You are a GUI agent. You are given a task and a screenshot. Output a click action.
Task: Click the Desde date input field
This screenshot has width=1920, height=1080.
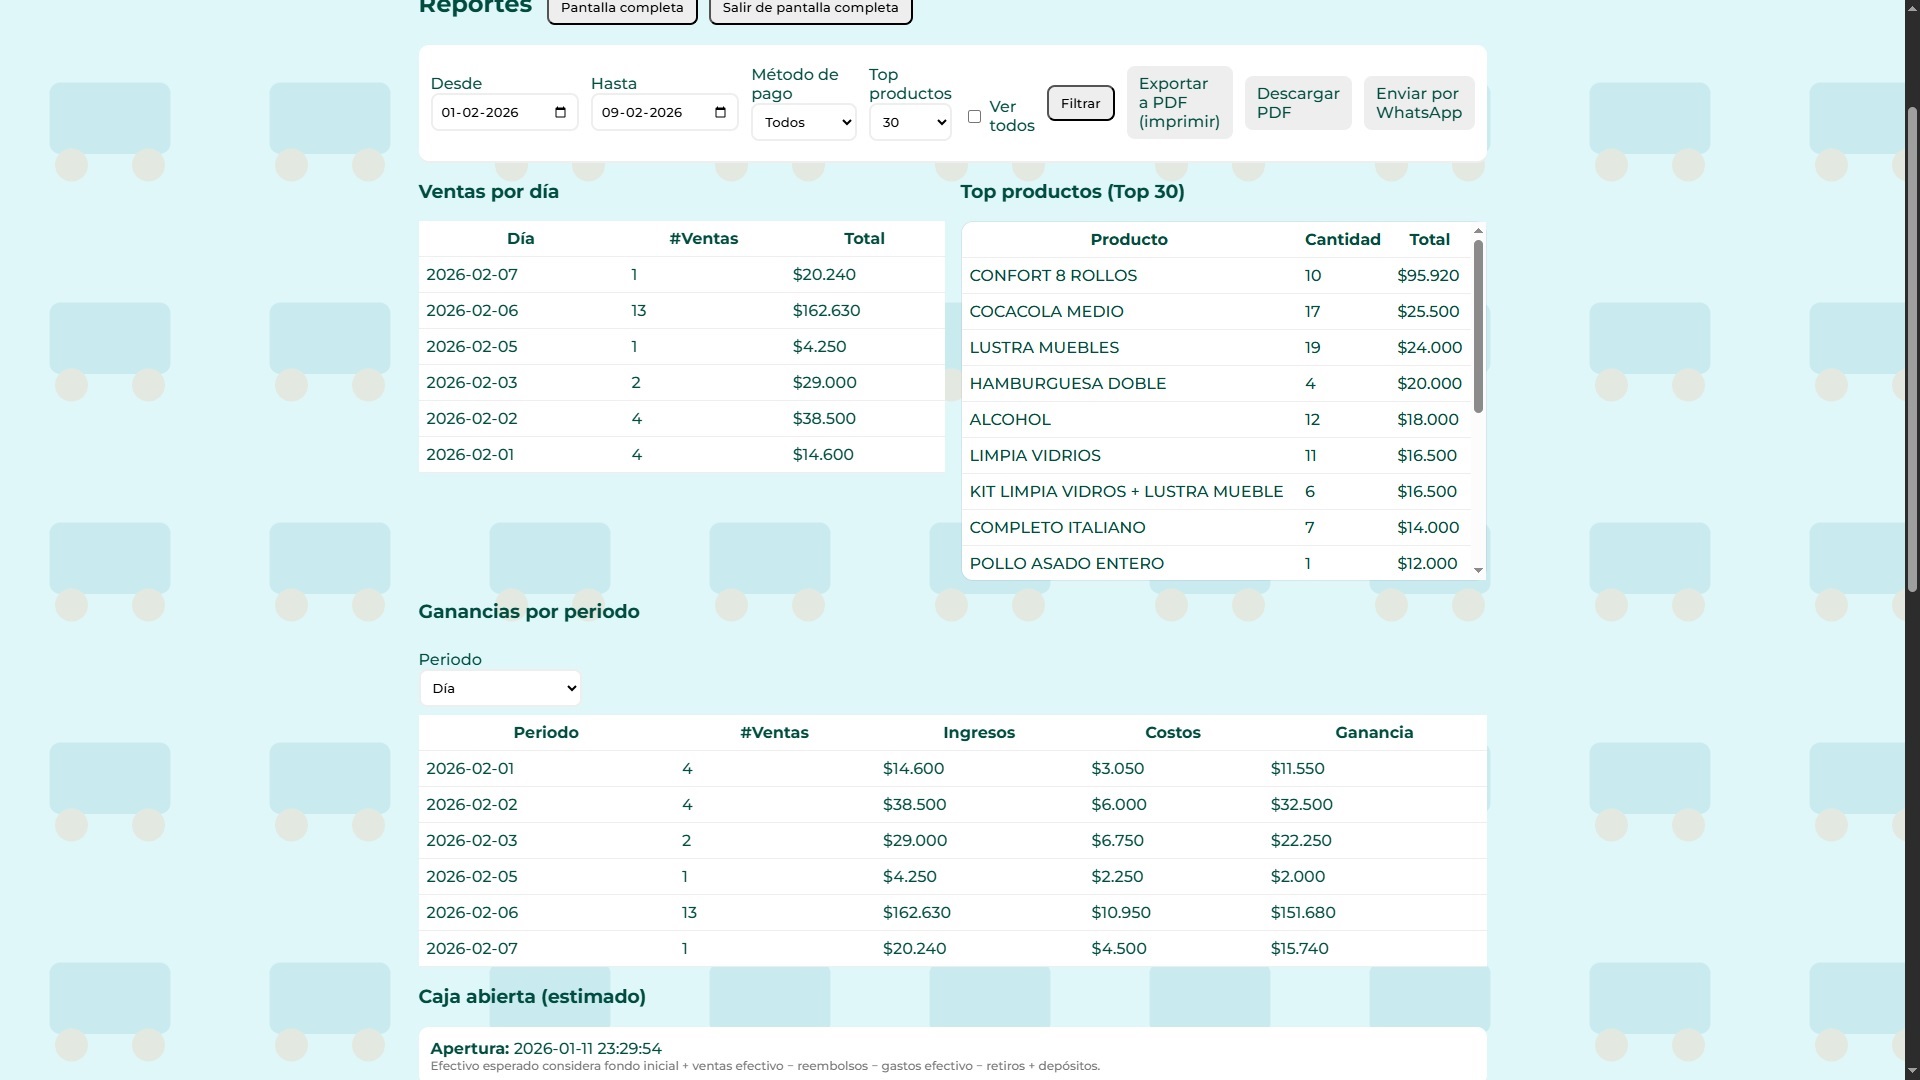pos(490,112)
